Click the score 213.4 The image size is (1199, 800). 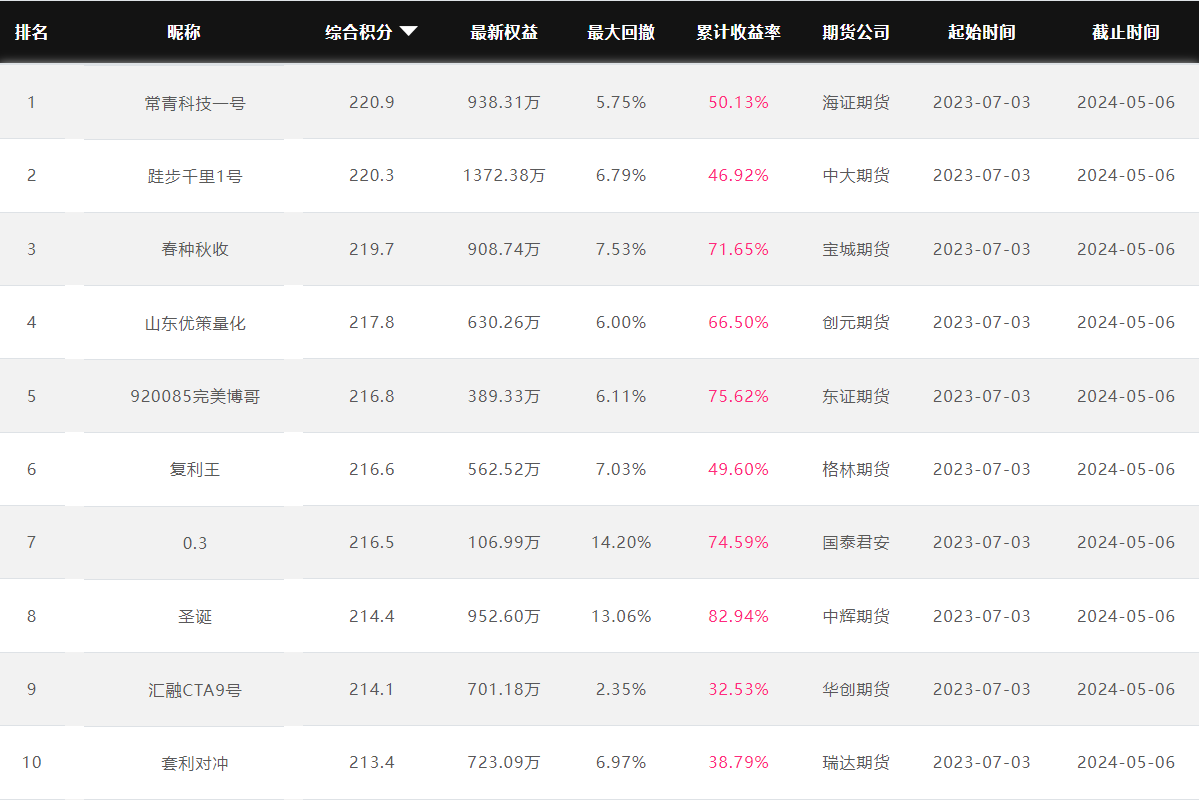click(x=372, y=763)
